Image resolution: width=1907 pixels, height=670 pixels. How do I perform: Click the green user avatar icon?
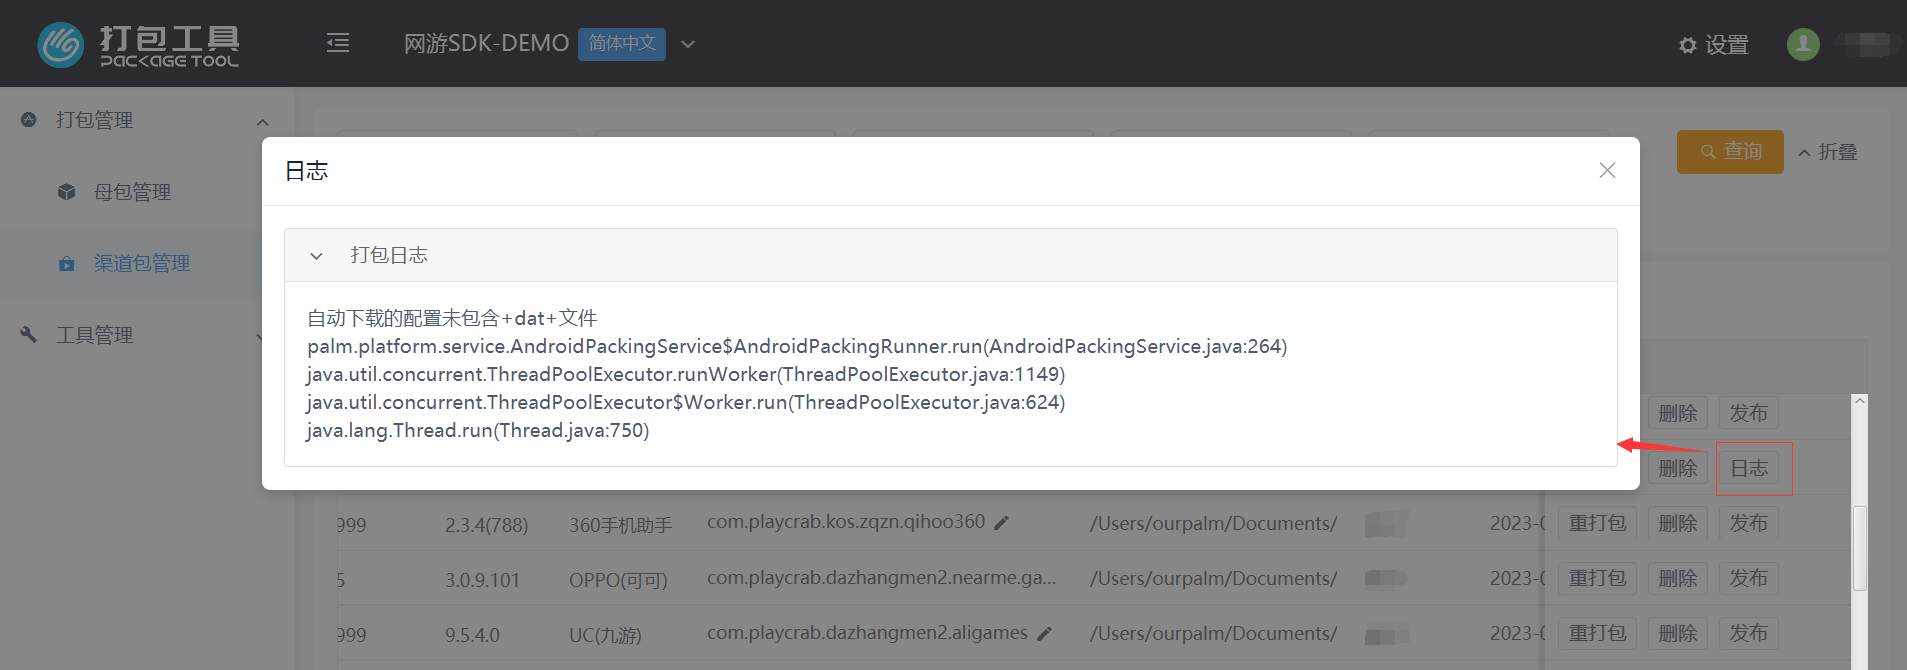click(1802, 44)
